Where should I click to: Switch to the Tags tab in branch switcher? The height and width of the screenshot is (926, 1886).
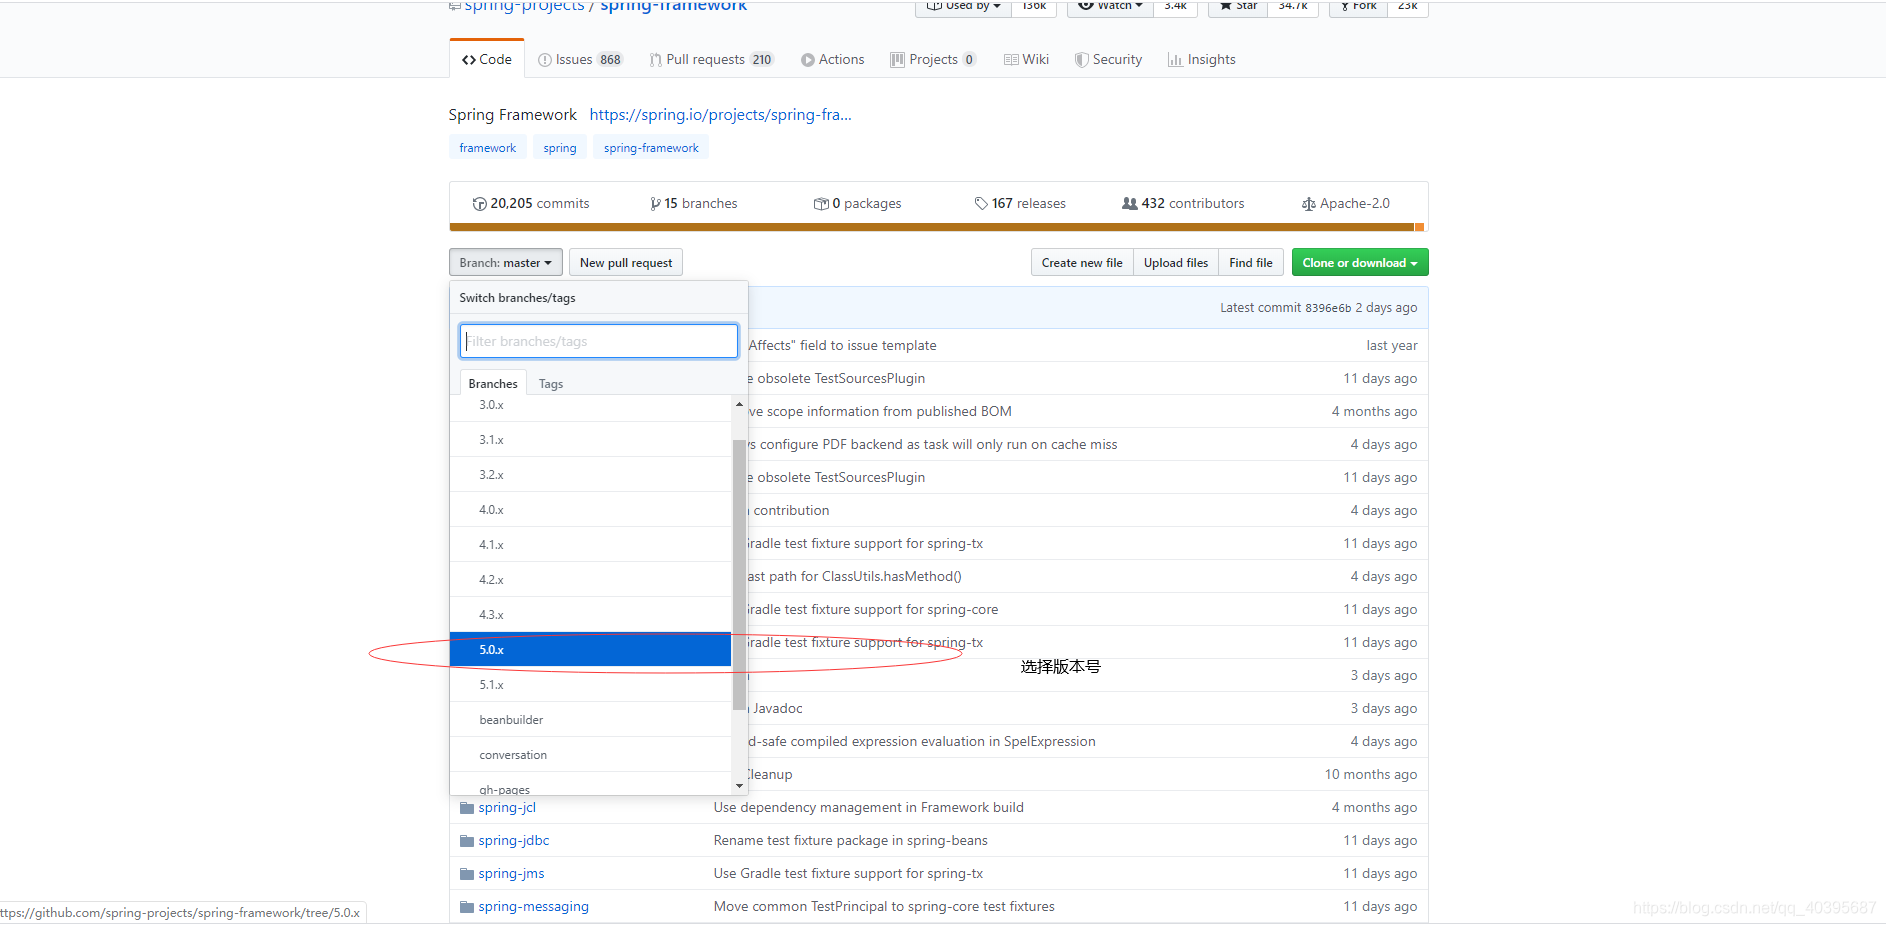pos(551,384)
